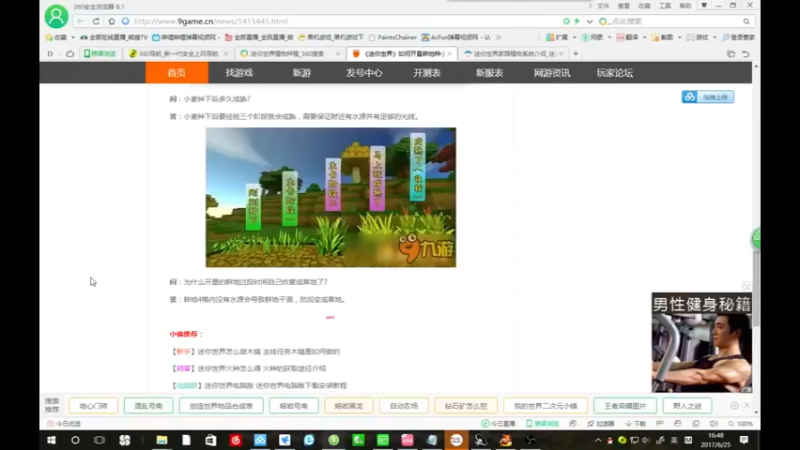800x450 pixels.
Task: Click the Mini World crop growth screenshot
Action: coord(331,197)
